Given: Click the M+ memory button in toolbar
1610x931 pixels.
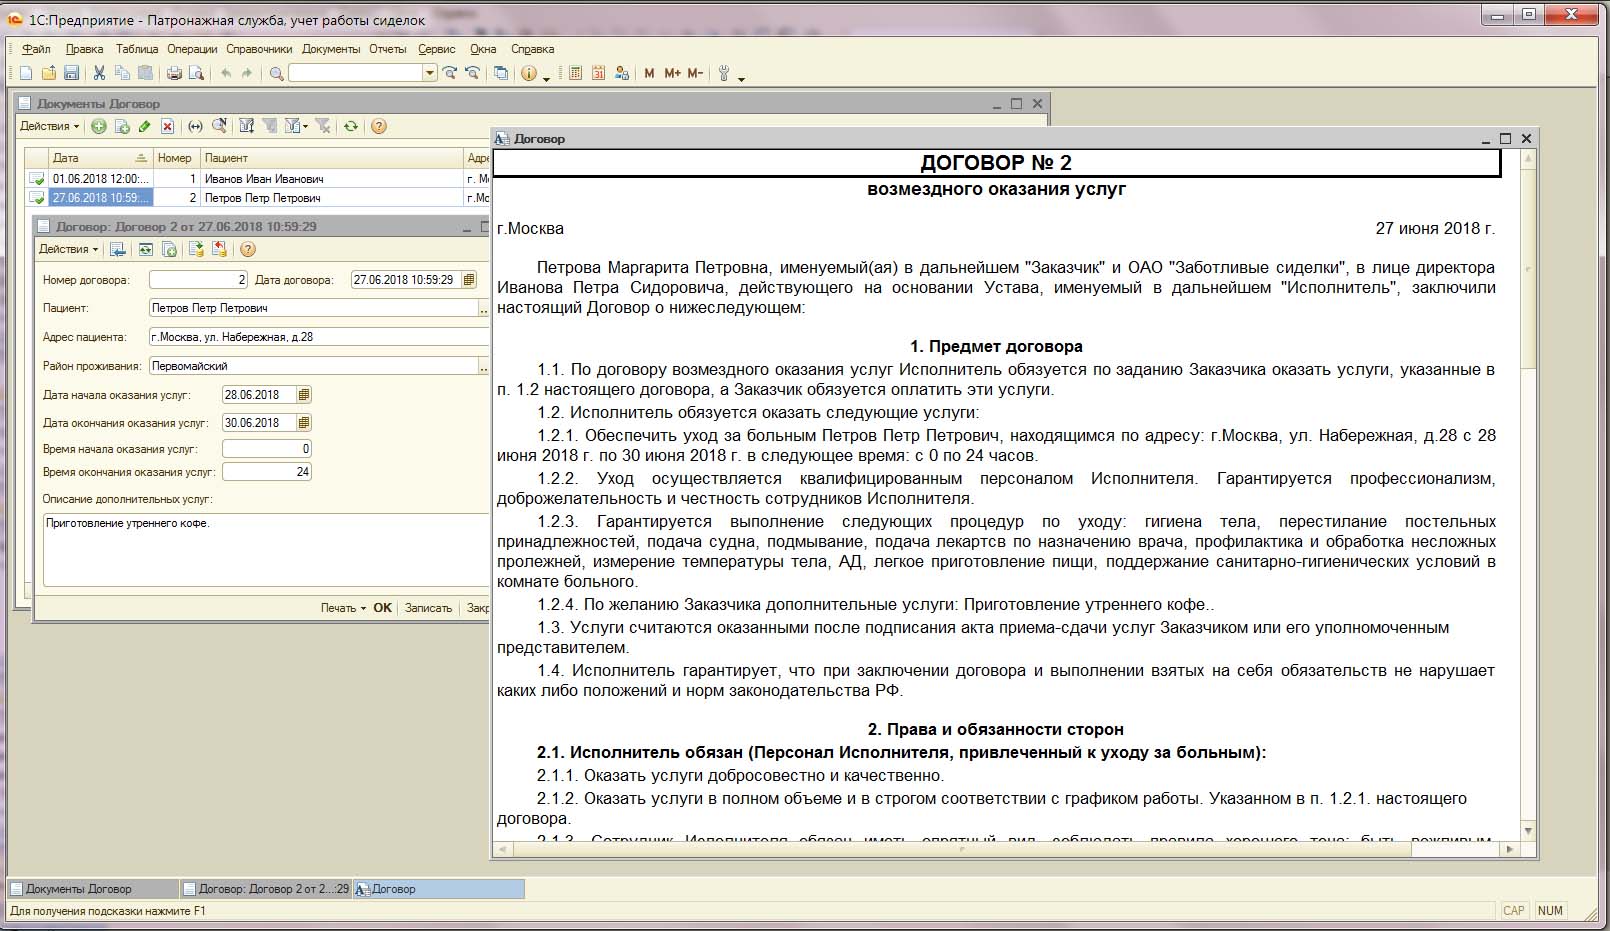Looking at the screenshot, I should [x=672, y=73].
